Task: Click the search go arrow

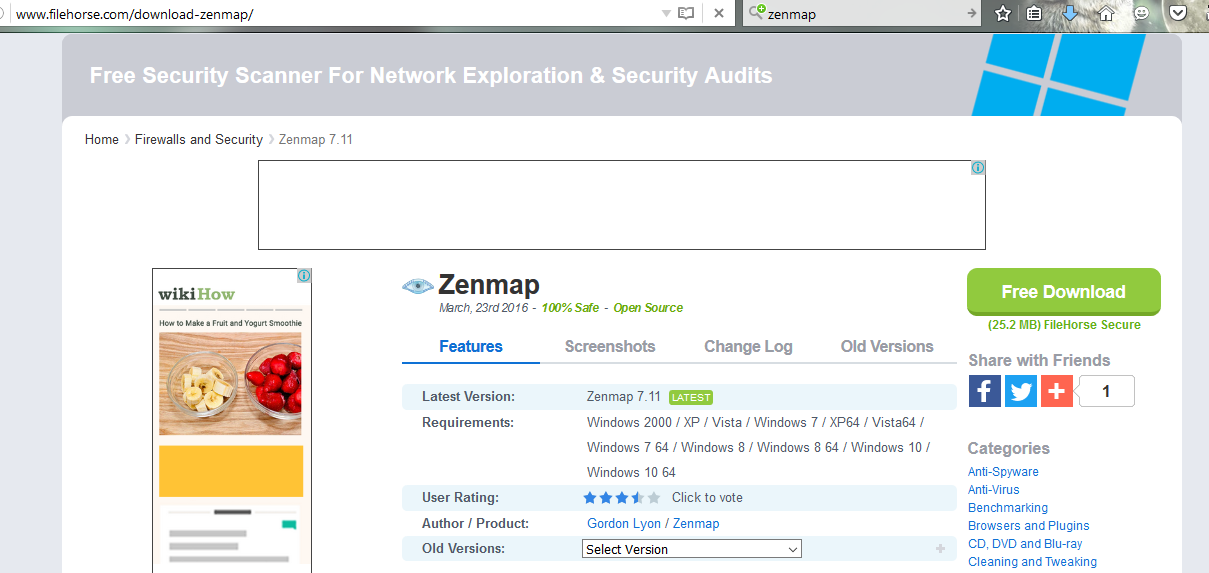Action: click(972, 13)
